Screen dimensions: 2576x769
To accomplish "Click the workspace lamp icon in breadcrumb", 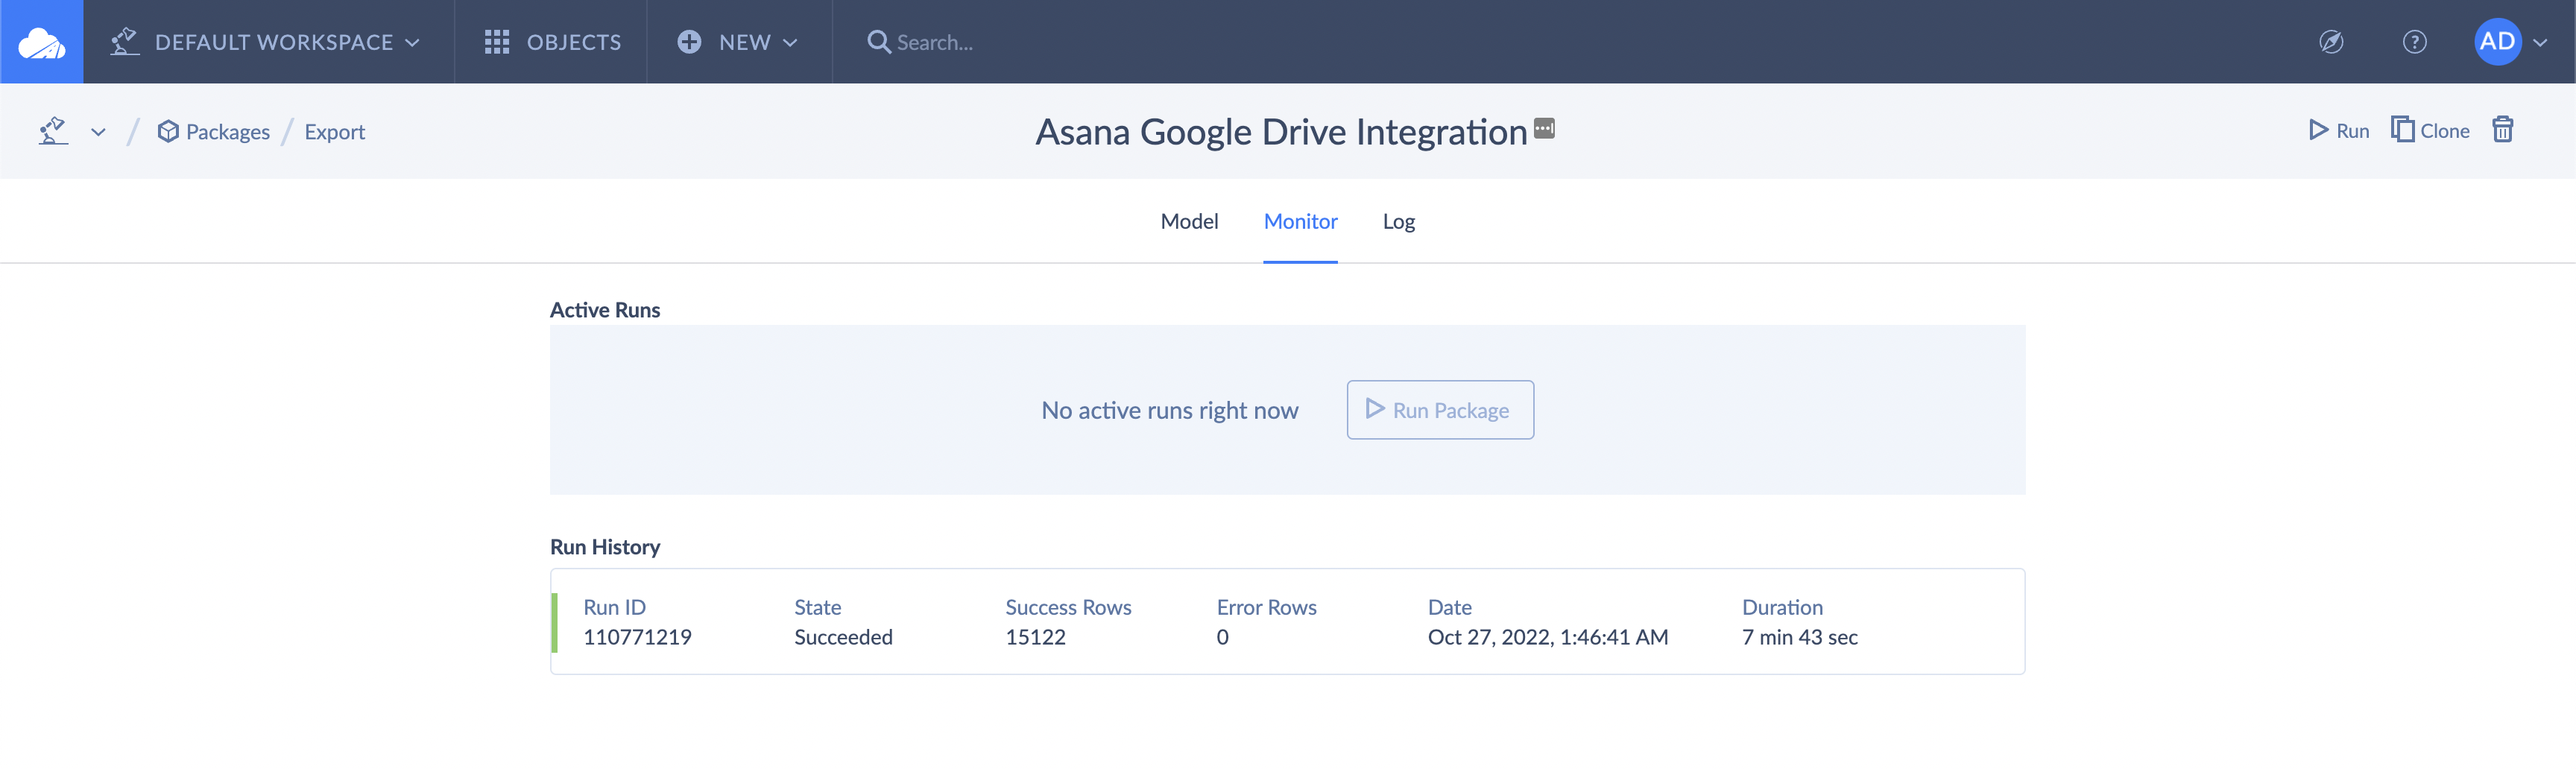I will pyautogui.click(x=53, y=131).
